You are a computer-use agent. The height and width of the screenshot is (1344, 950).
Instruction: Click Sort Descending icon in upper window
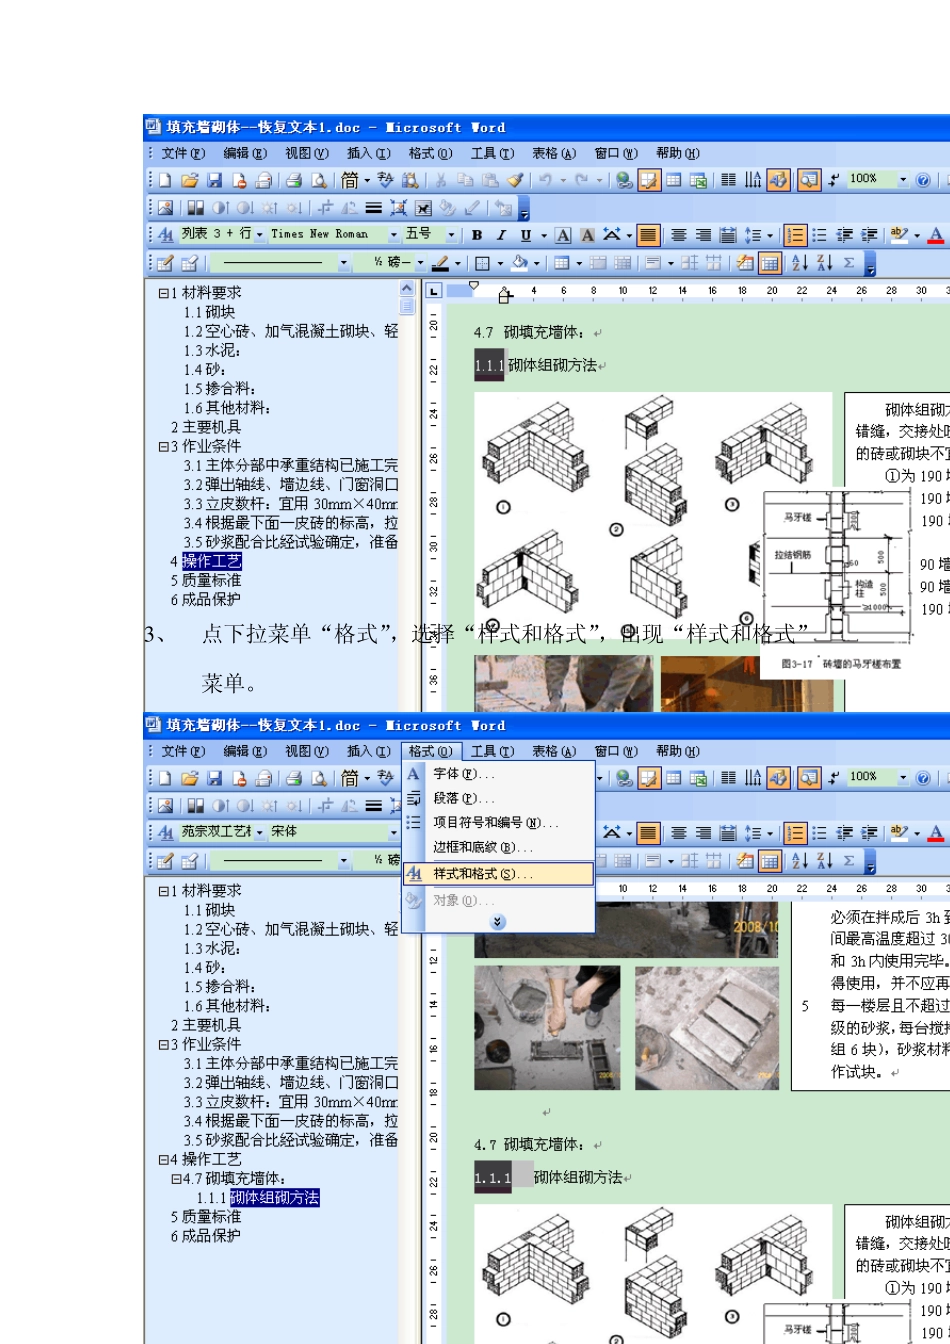(825, 263)
